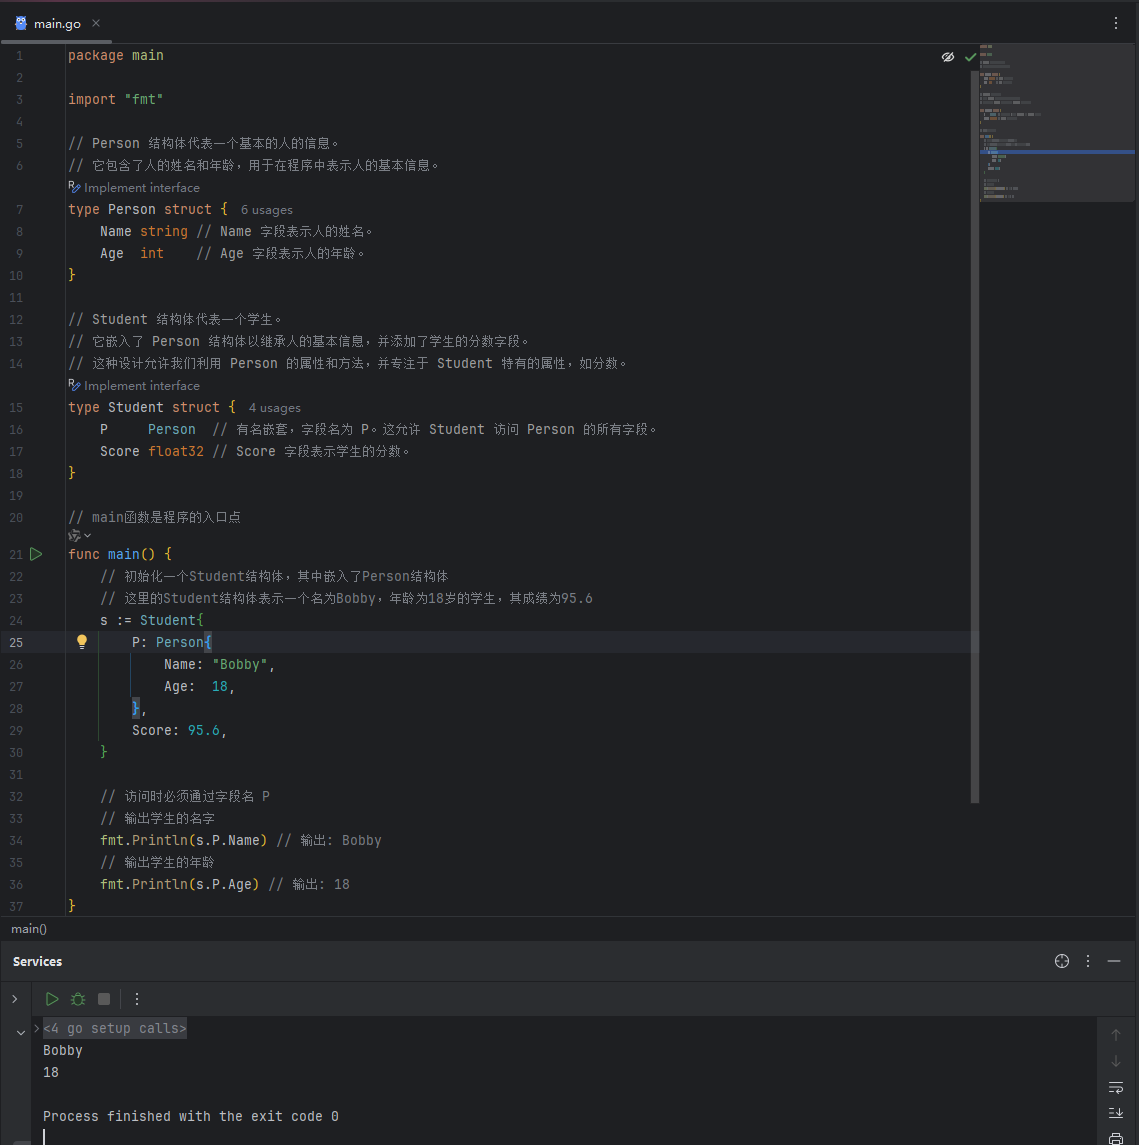The width and height of the screenshot is (1139, 1145).
Task: Click the '<4 go setup calls>' folded text
Action: 115,1028
